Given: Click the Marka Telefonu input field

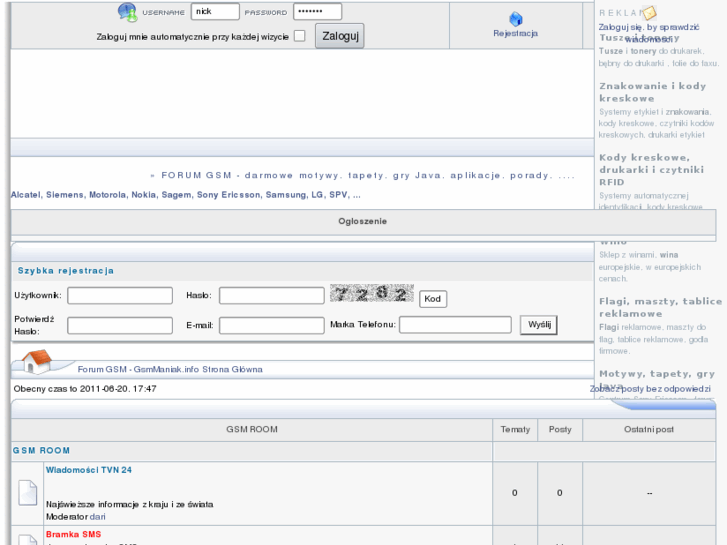Looking at the screenshot, I should 455,325.
